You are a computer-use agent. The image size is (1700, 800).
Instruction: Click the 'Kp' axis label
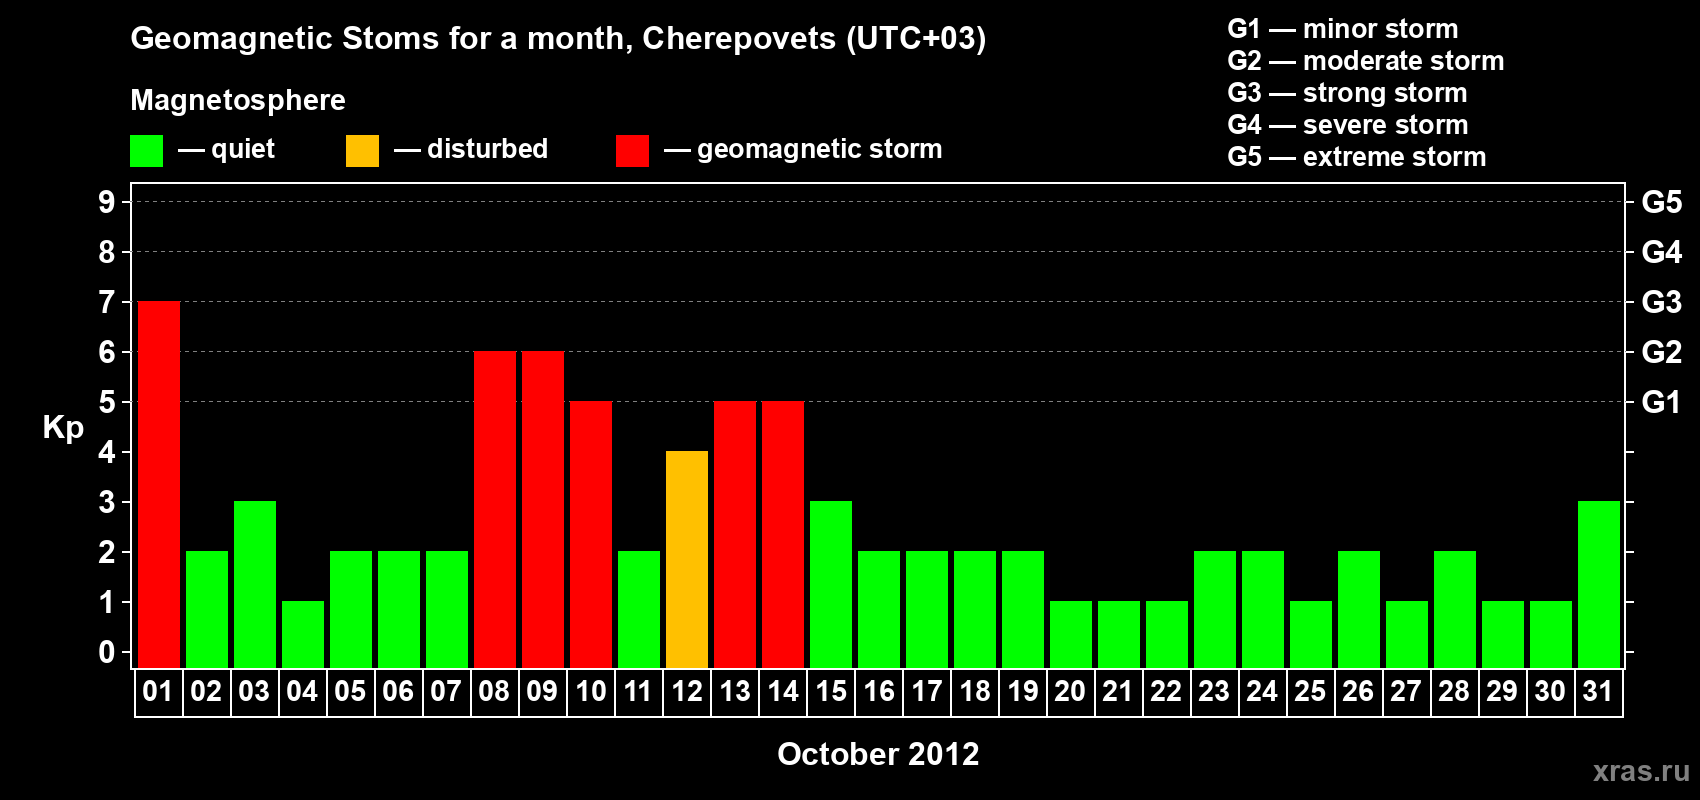click(x=63, y=428)
